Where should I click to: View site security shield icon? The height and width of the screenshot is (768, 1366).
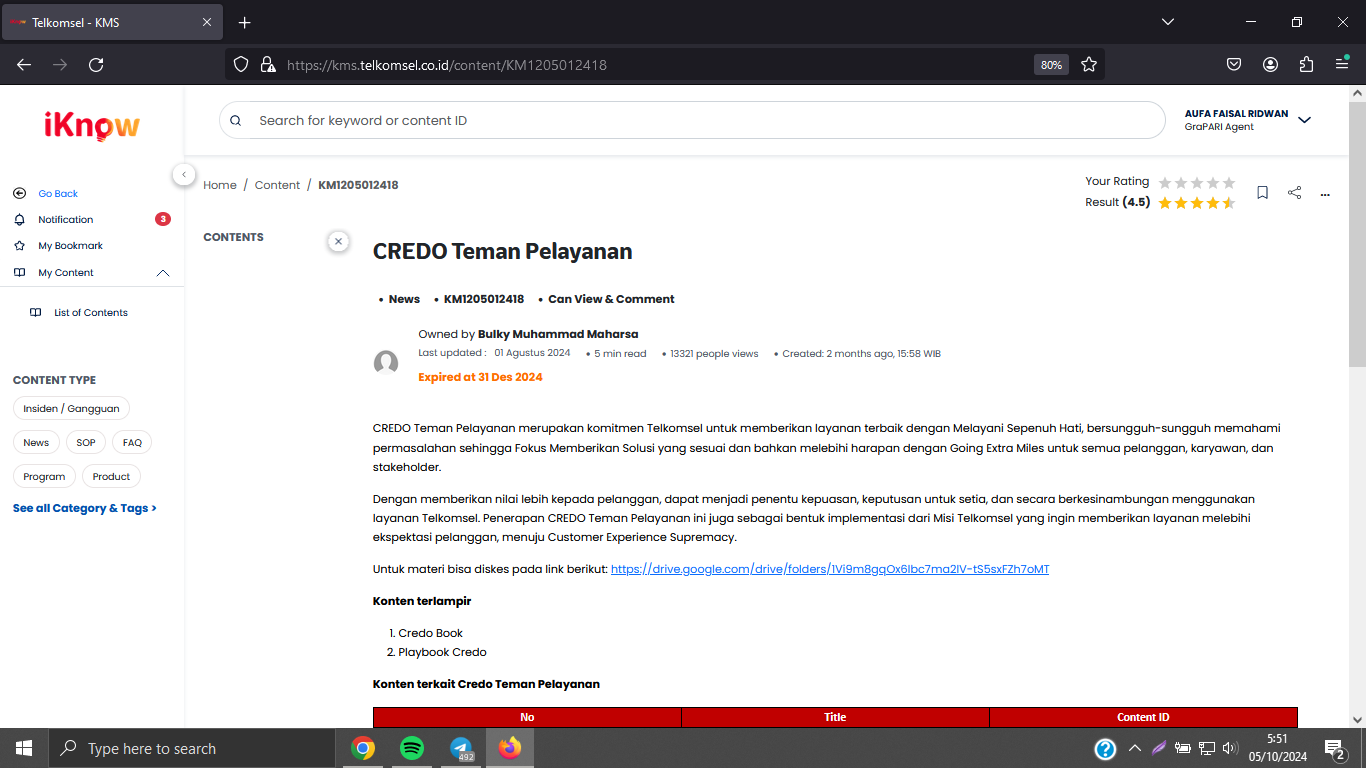(x=241, y=65)
